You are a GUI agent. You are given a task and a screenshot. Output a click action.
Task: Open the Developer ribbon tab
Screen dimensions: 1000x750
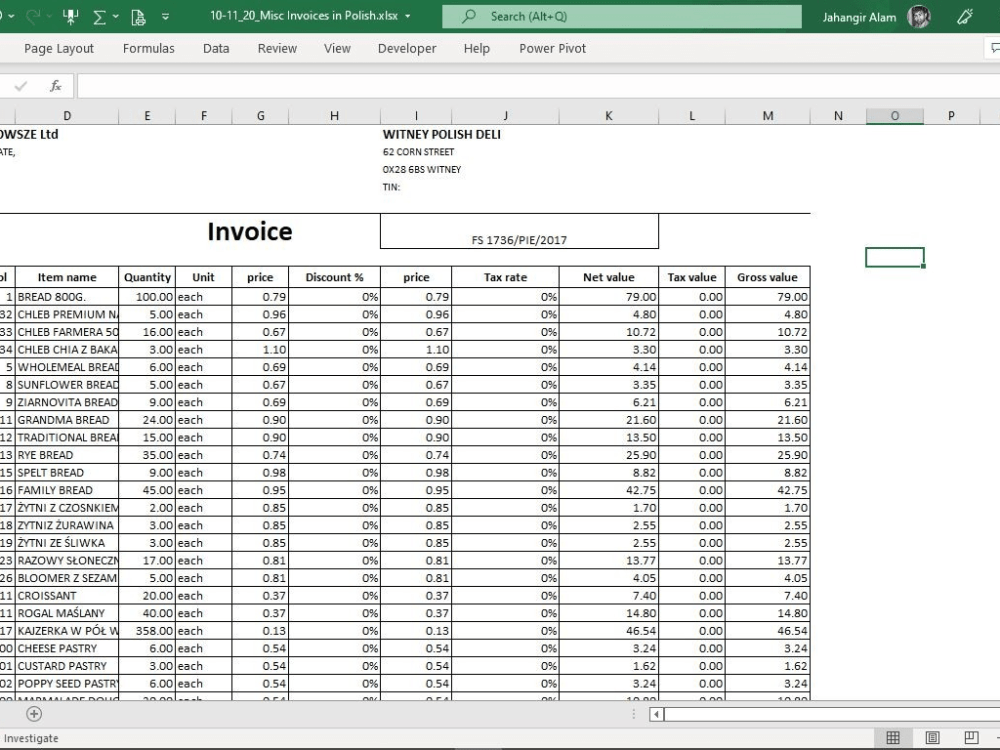coord(407,48)
